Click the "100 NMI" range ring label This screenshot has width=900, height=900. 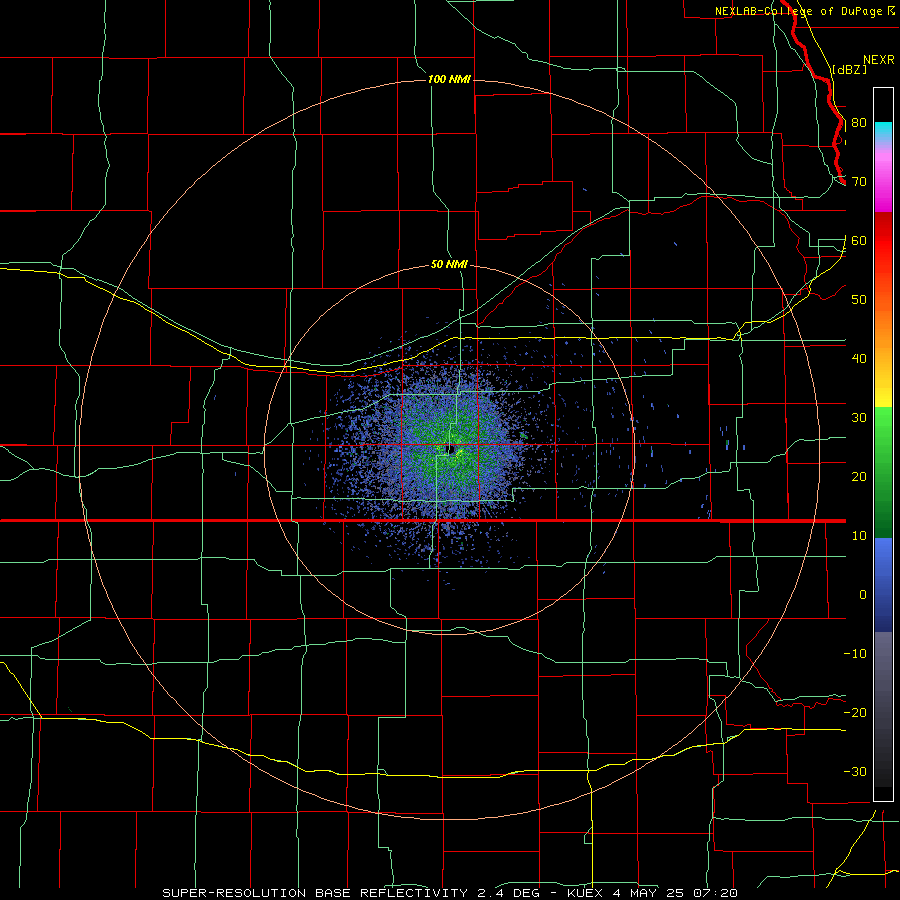(x=449, y=79)
